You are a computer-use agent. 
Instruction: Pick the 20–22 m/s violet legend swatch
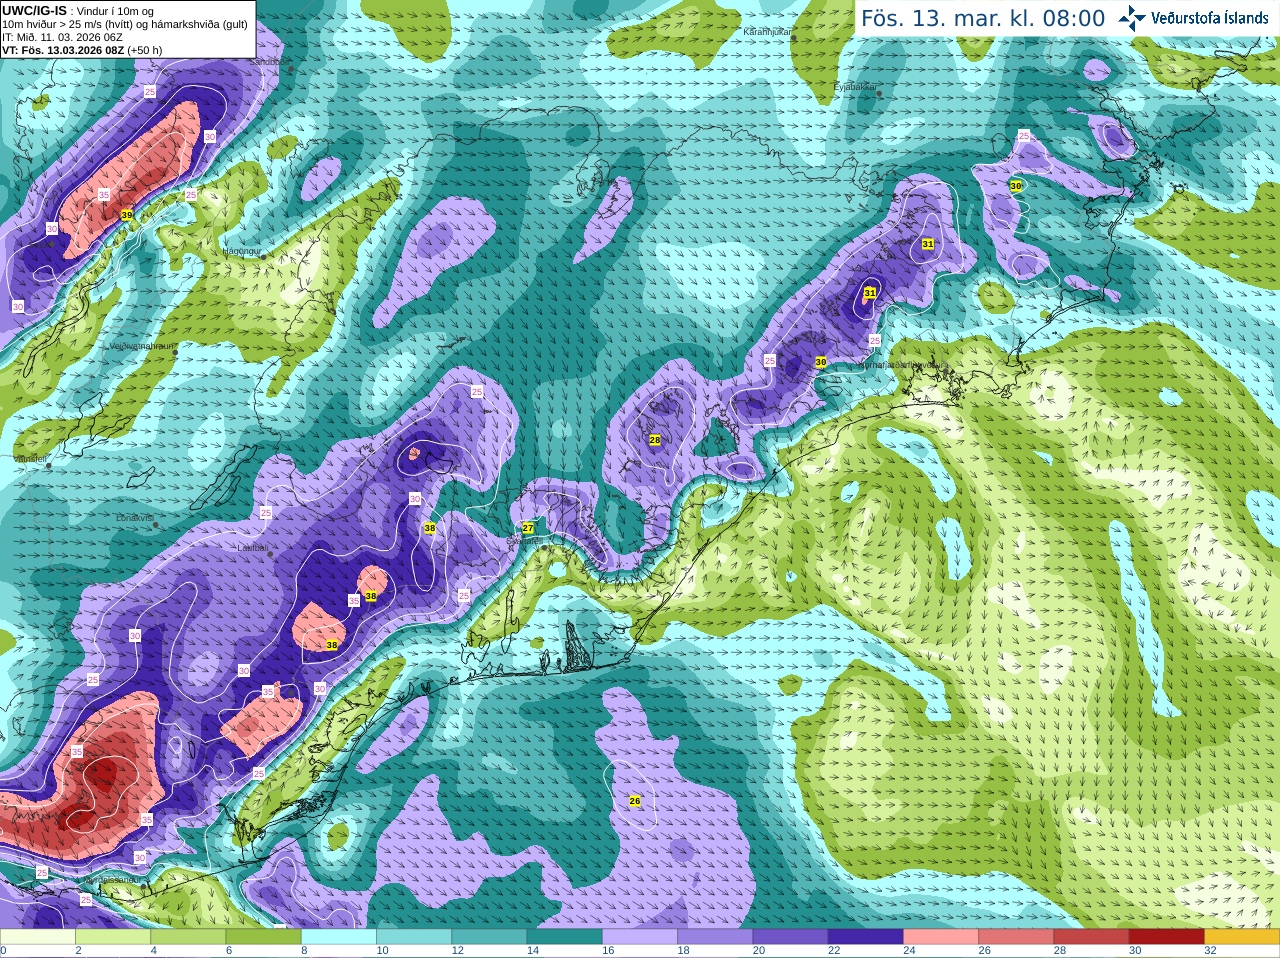pyautogui.click(x=790, y=937)
